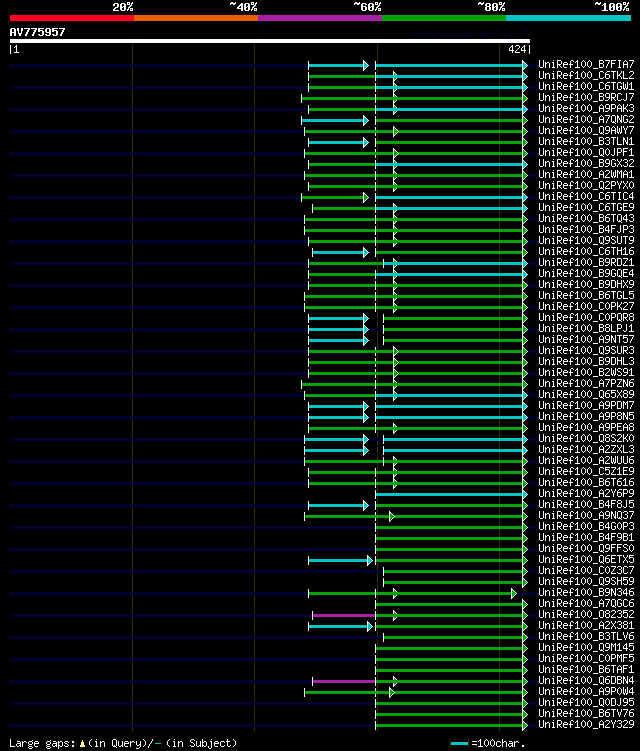Click UniRef100_B9GX32 label
Viewport: 640px width, 751px height.
coord(586,163)
